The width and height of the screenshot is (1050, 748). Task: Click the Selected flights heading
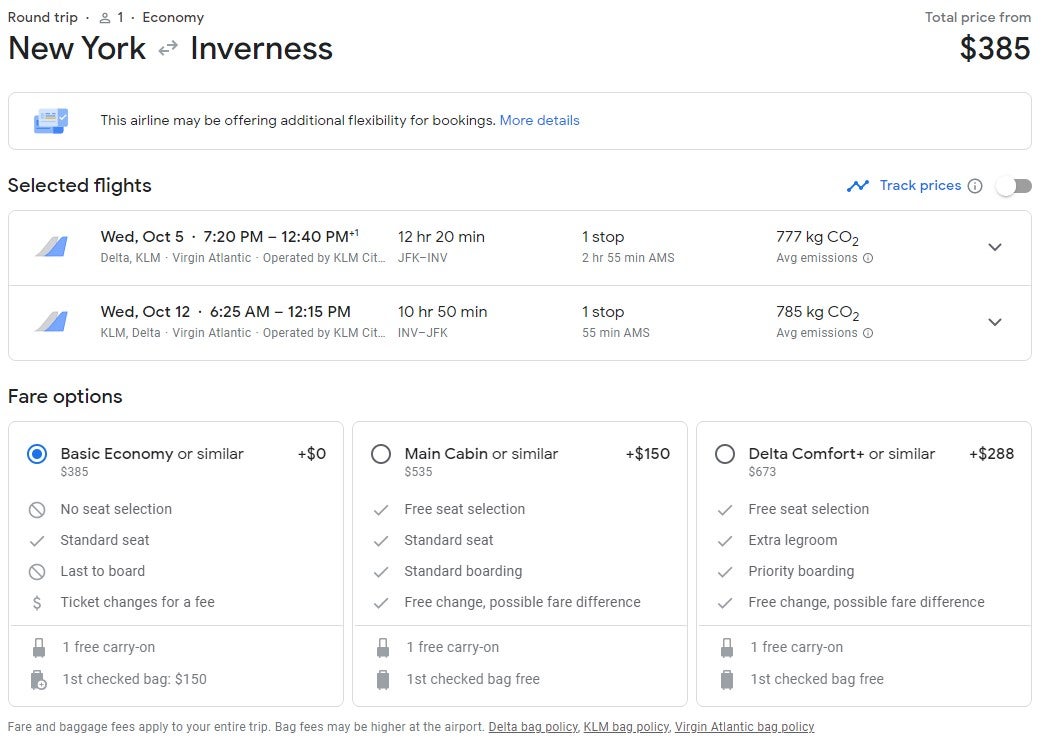(x=80, y=185)
